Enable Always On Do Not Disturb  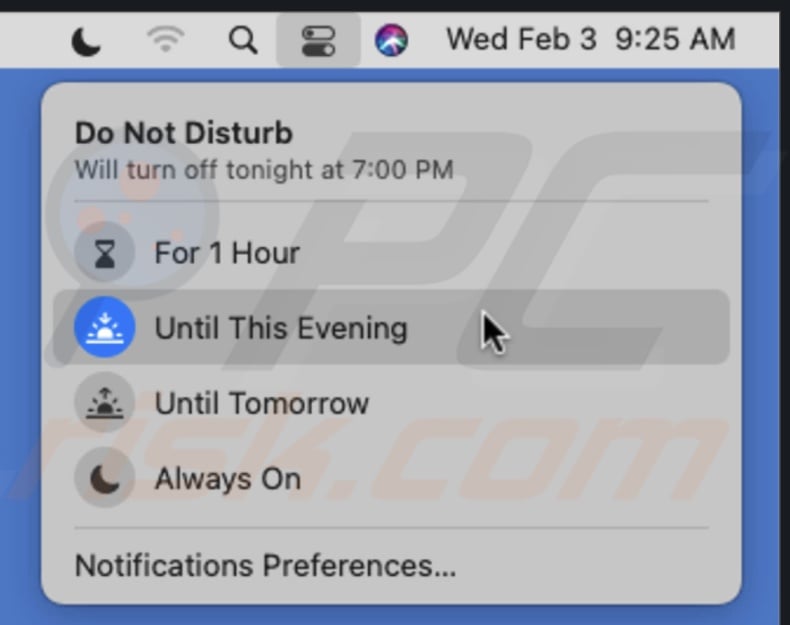(x=391, y=477)
